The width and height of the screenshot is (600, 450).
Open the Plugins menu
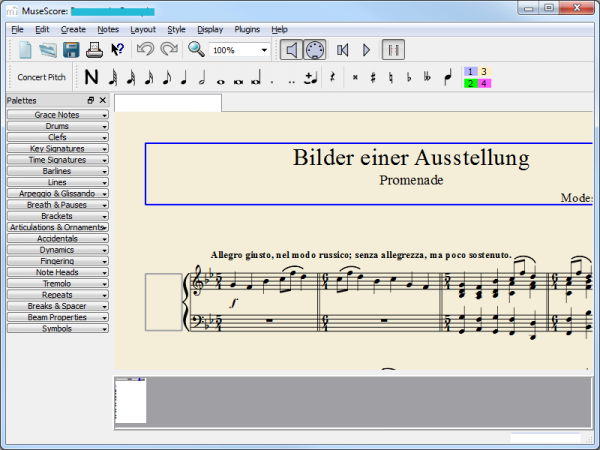tap(247, 29)
